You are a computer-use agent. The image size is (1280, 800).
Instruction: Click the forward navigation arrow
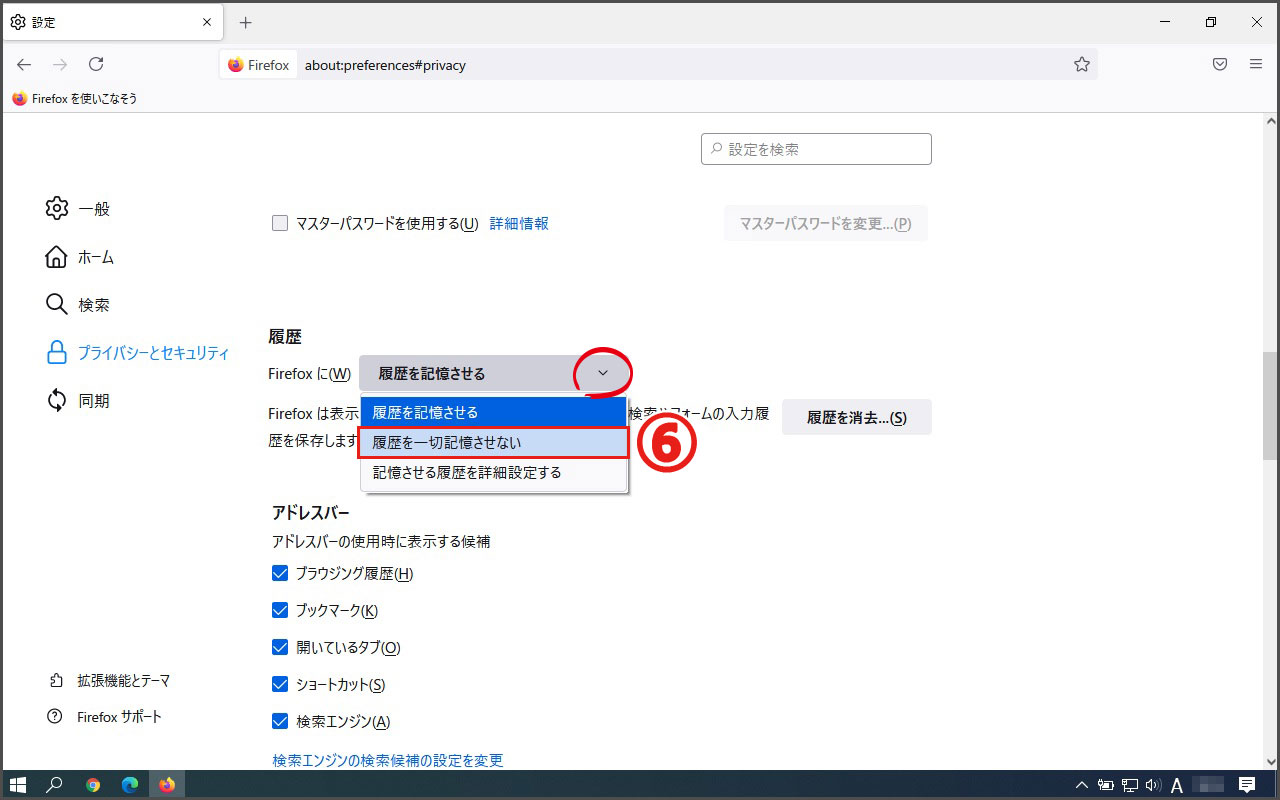point(60,64)
